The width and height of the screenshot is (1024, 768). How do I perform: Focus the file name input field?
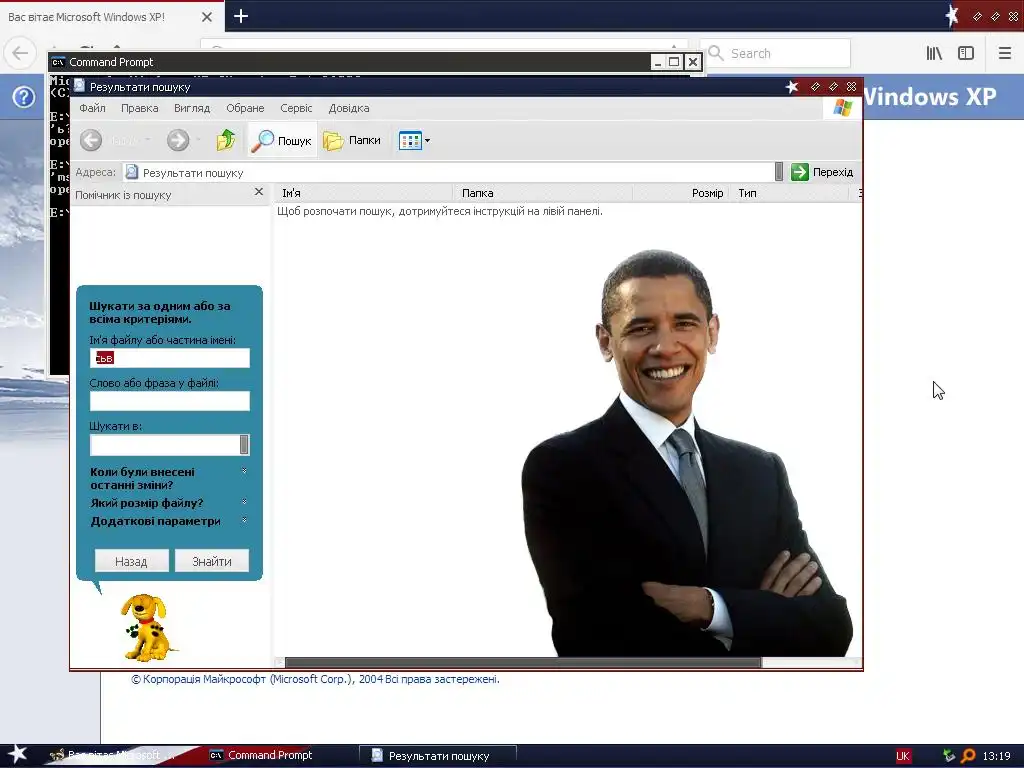click(170, 358)
